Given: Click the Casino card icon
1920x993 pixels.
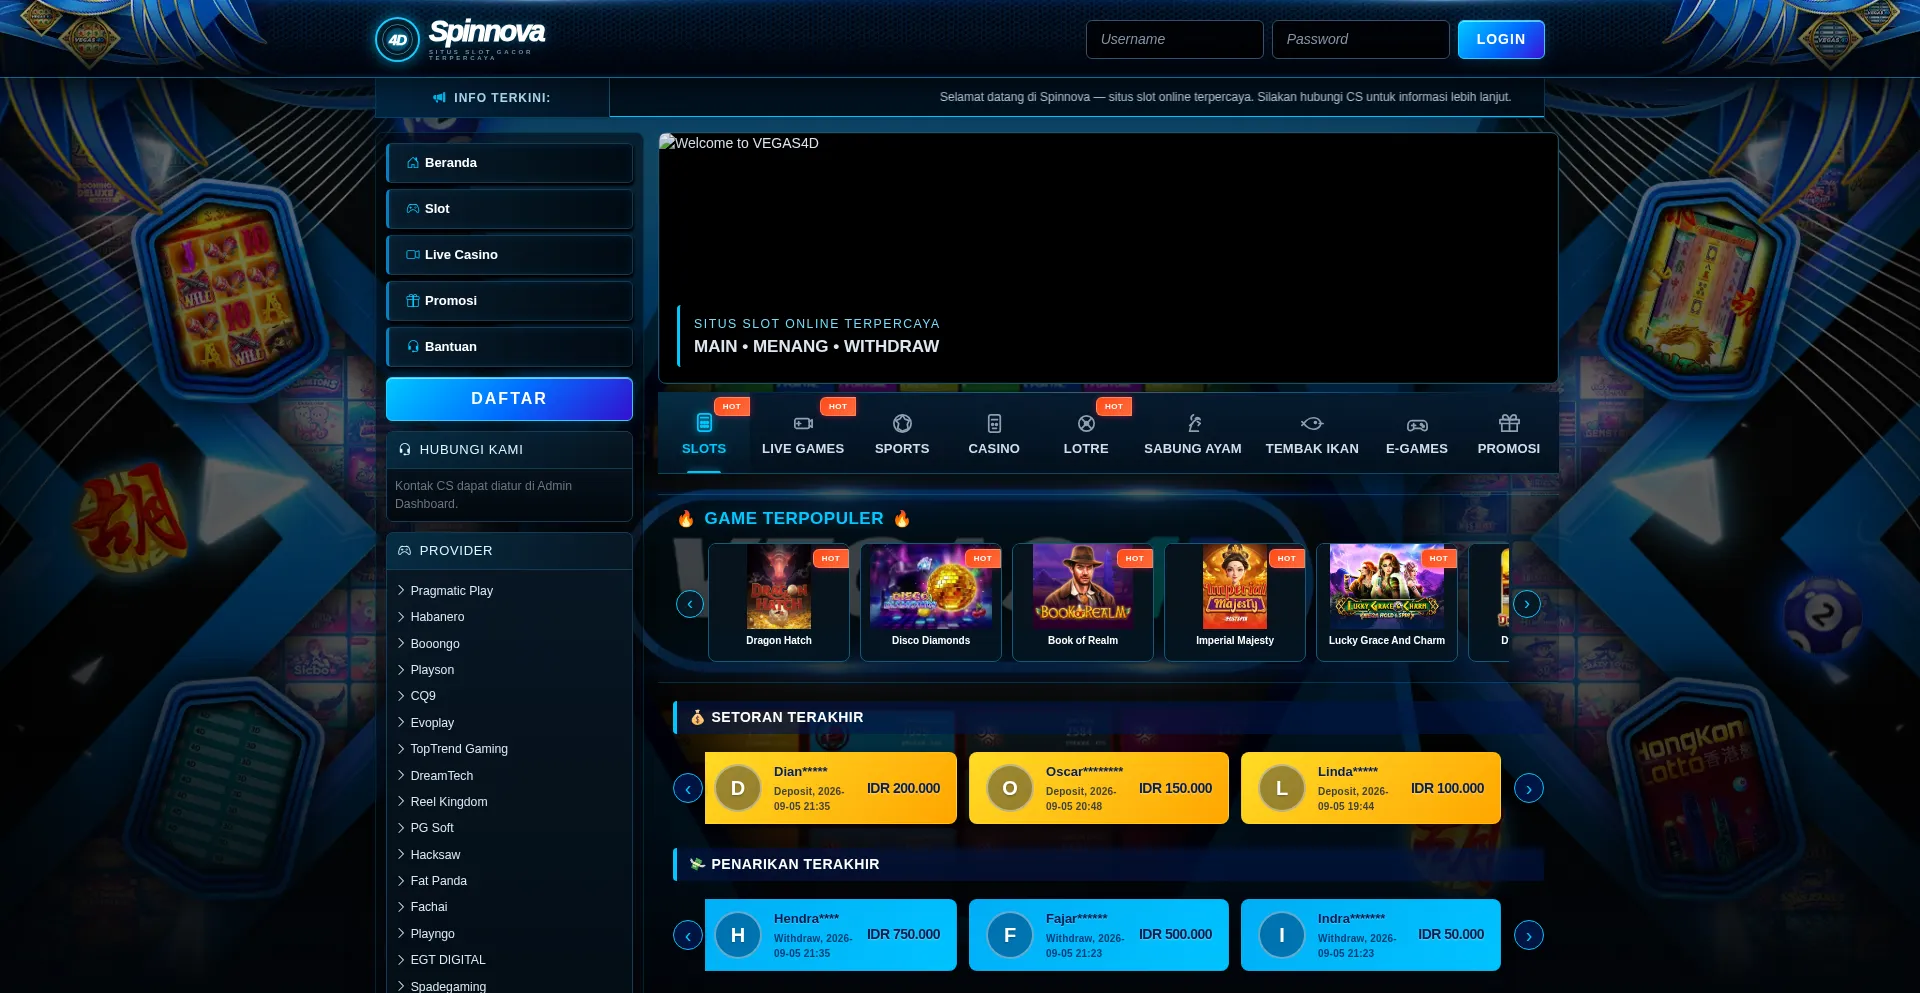Looking at the screenshot, I should [994, 423].
